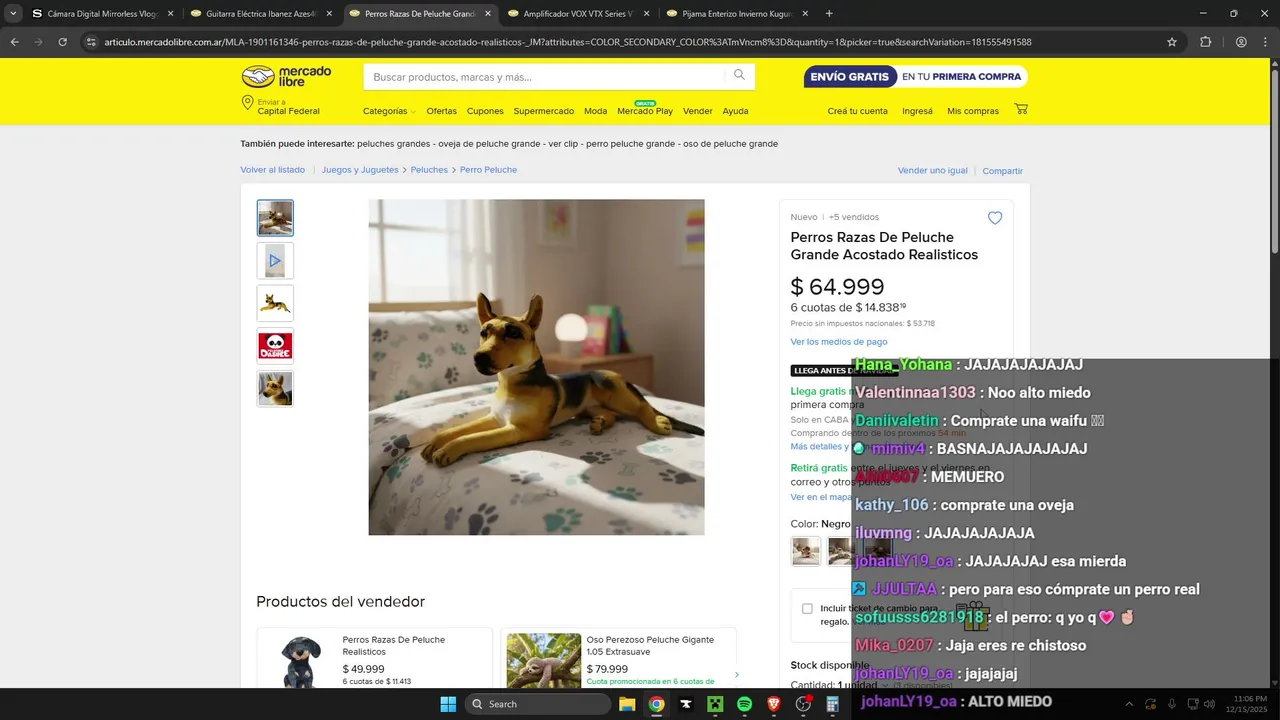Viewport: 1280px width, 720px height.
Task: Click Volver al listado link
Action: tap(272, 170)
